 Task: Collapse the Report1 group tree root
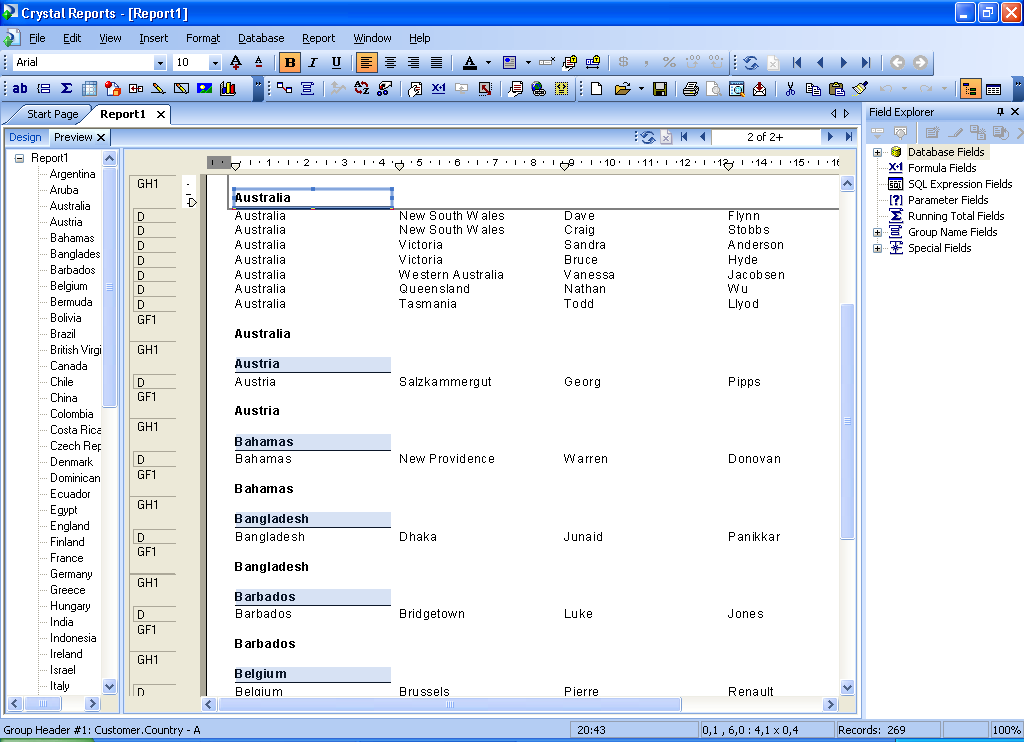click(x=20, y=158)
